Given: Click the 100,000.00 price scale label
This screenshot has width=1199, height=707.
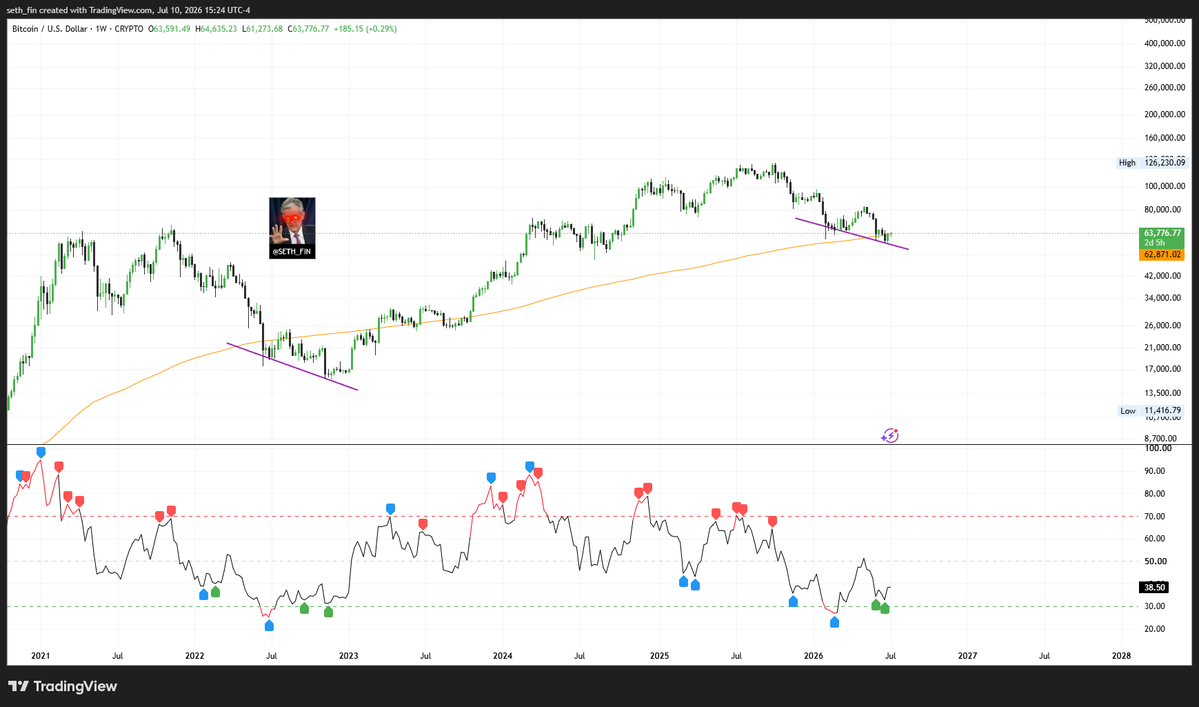Looking at the screenshot, I should pyautogui.click(x=1165, y=186).
